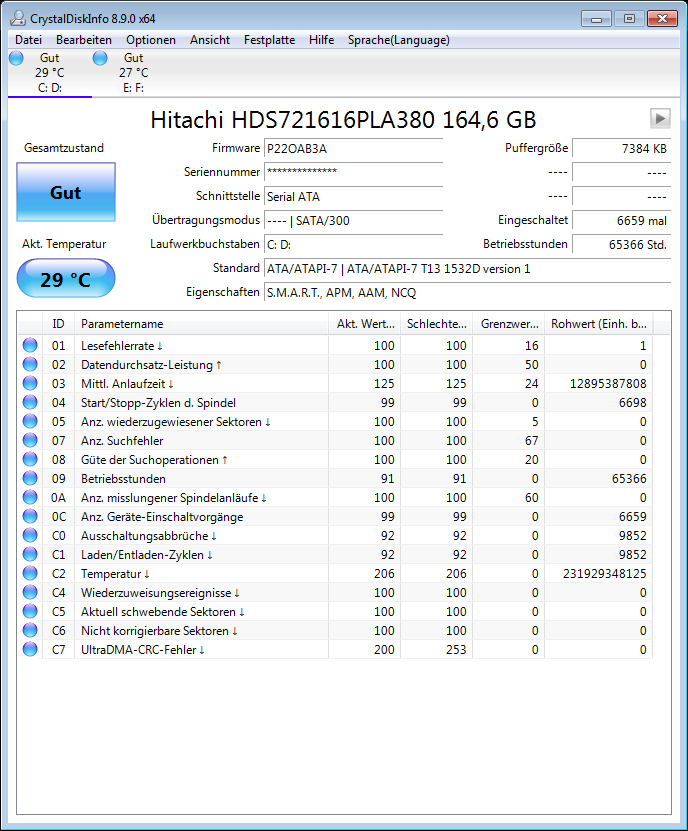This screenshot has width=688, height=831.
Task: Click status icon of Ausschaltungsabbrüche row
Action: click(30, 535)
